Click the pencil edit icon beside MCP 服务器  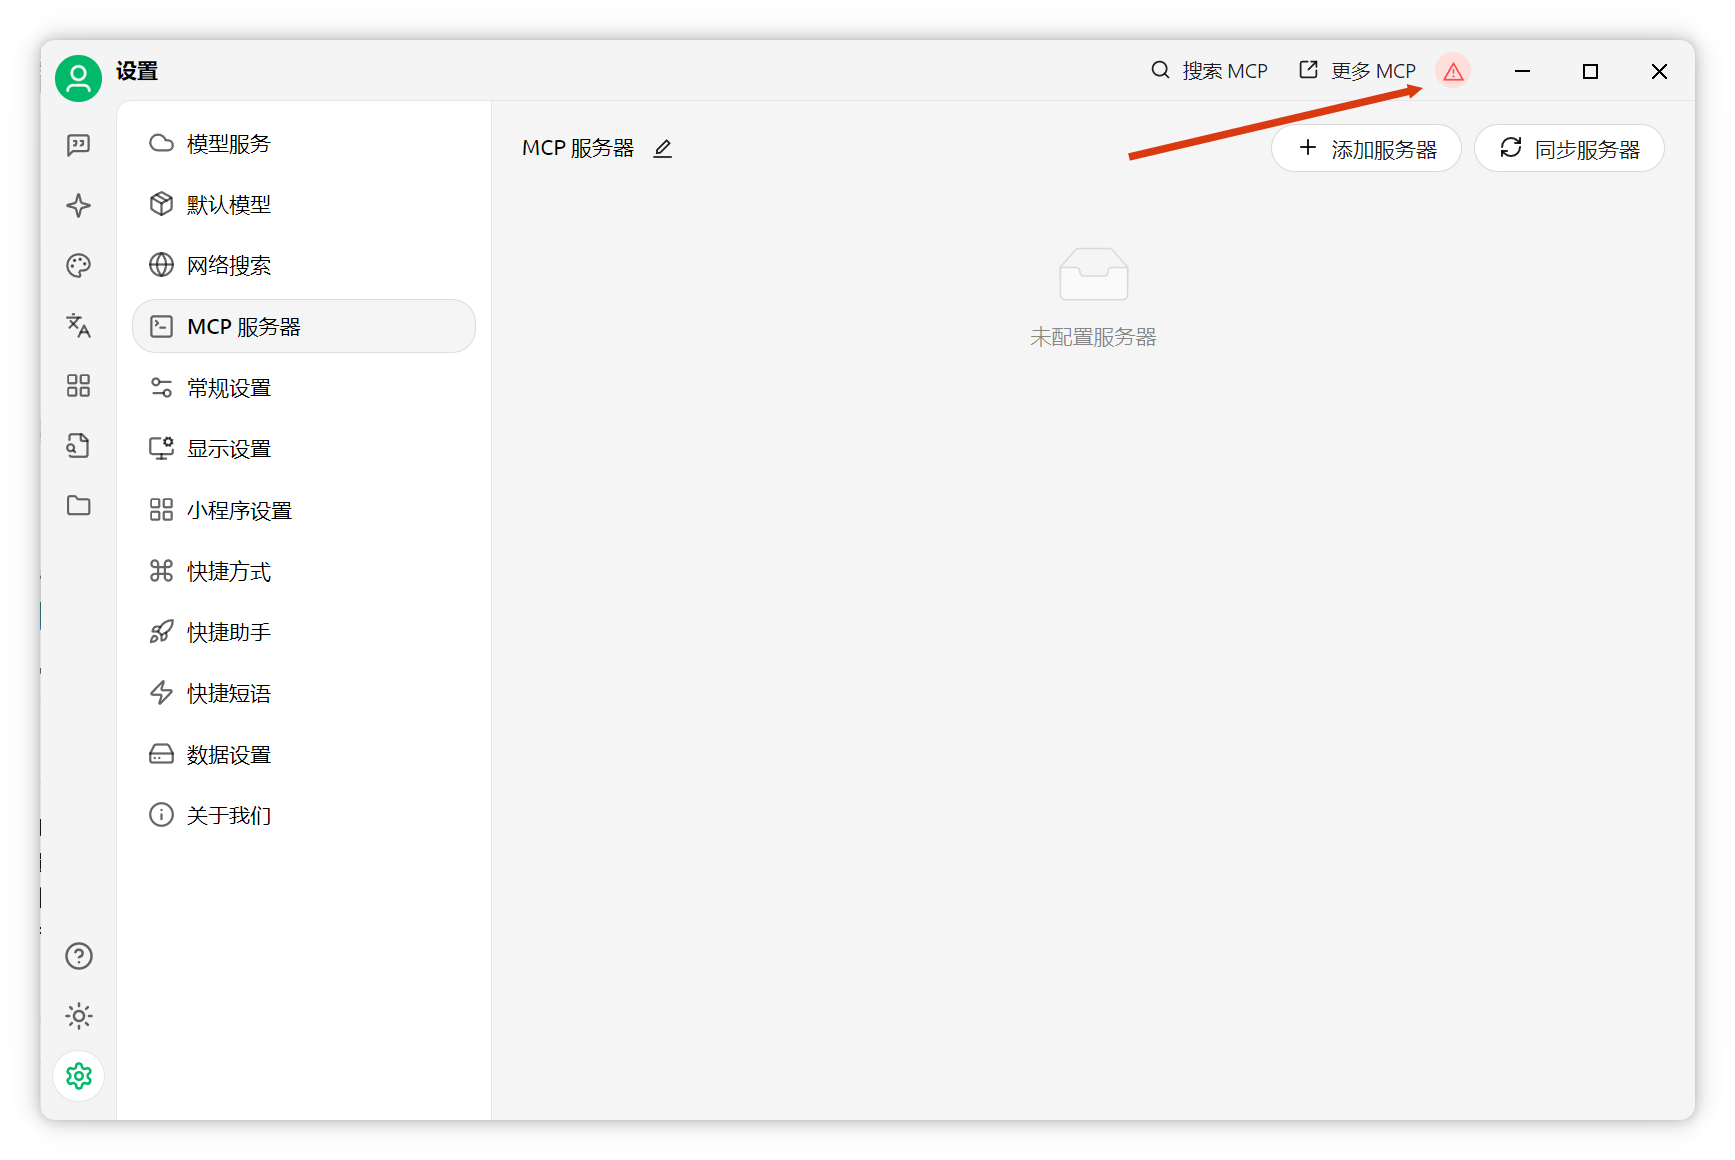click(x=662, y=149)
